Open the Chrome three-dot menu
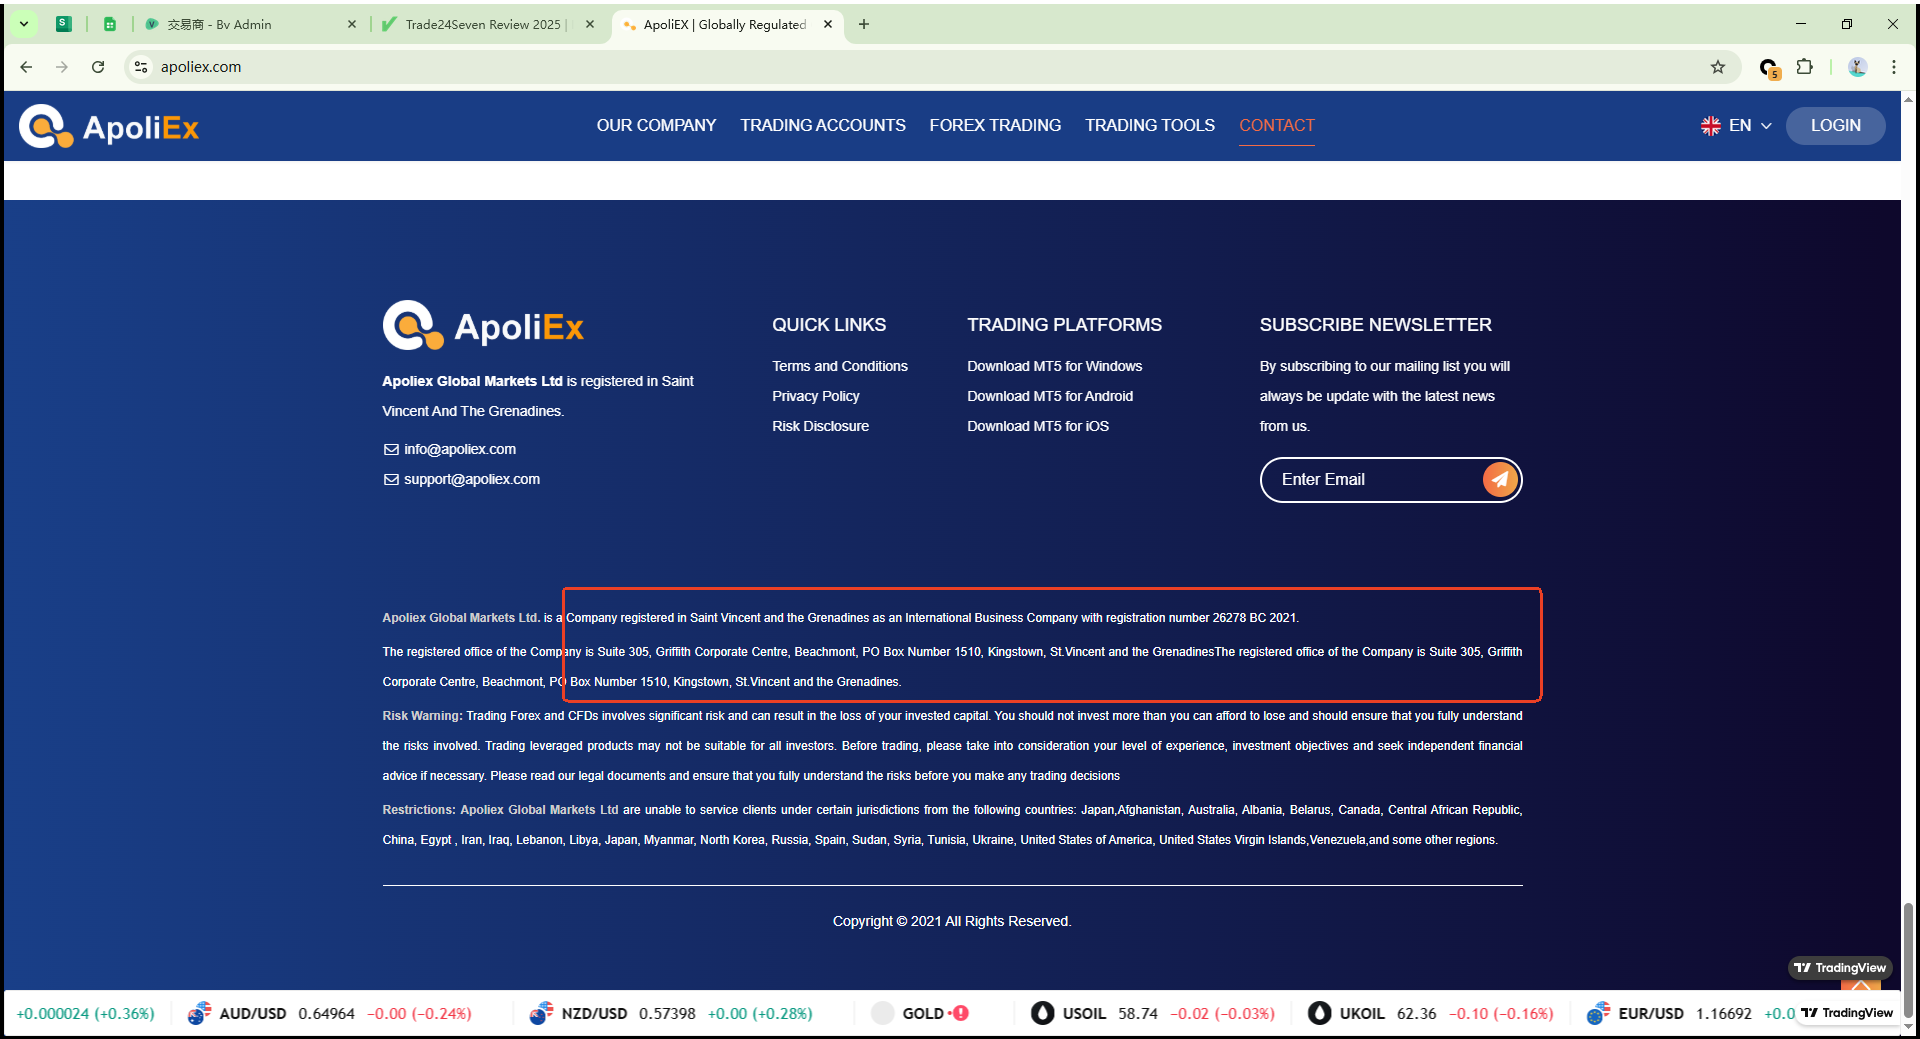The height and width of the screenshot is (1039, 1920). [1894, 67]
